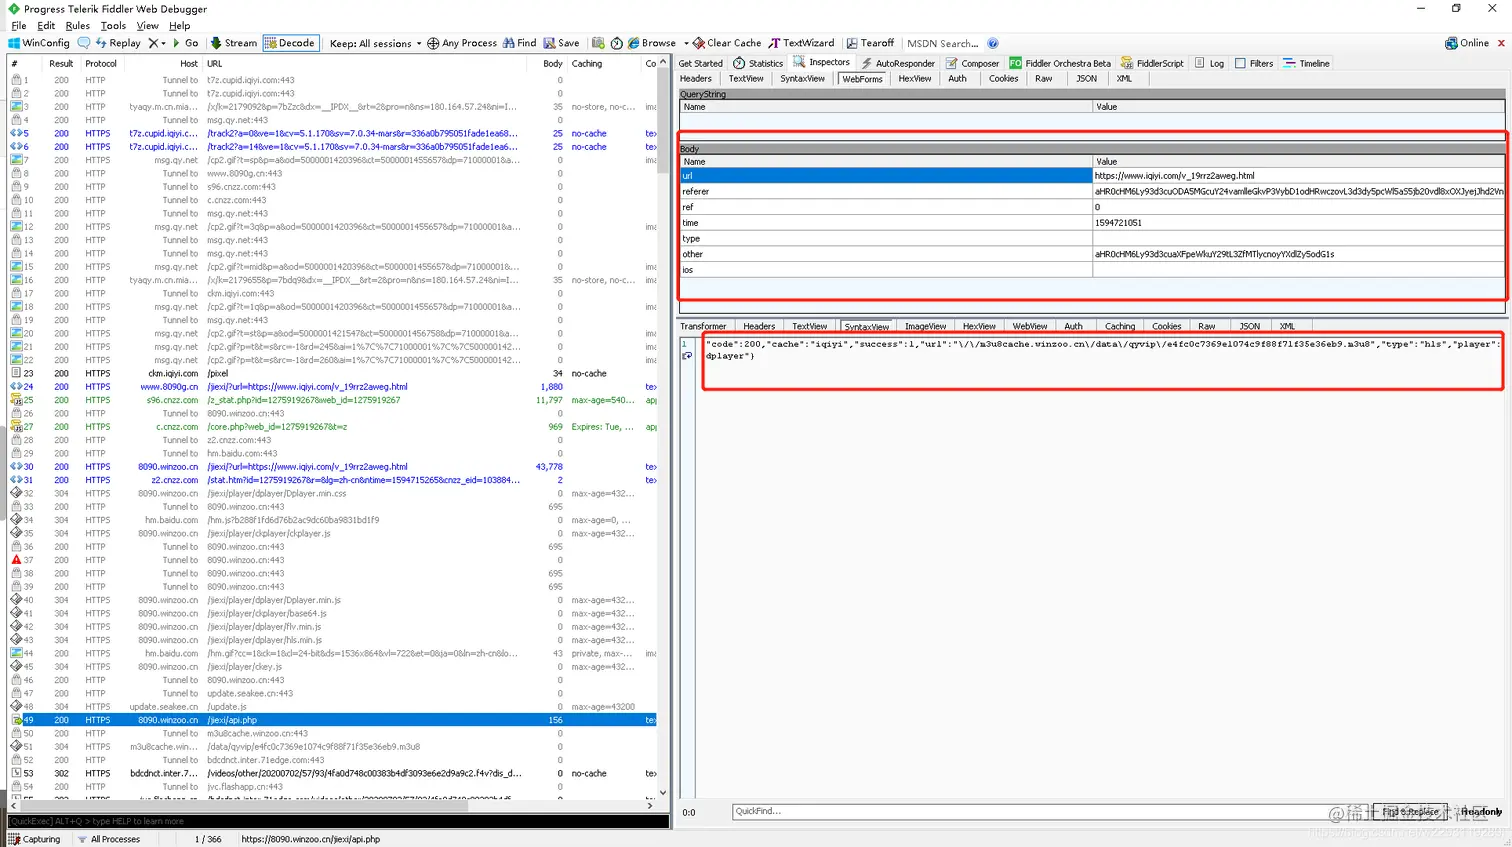The width and height of the screenshot is (1512, 847).
Task: Select the request Raw inspector tab
Action: click(x=1044, y=79)
